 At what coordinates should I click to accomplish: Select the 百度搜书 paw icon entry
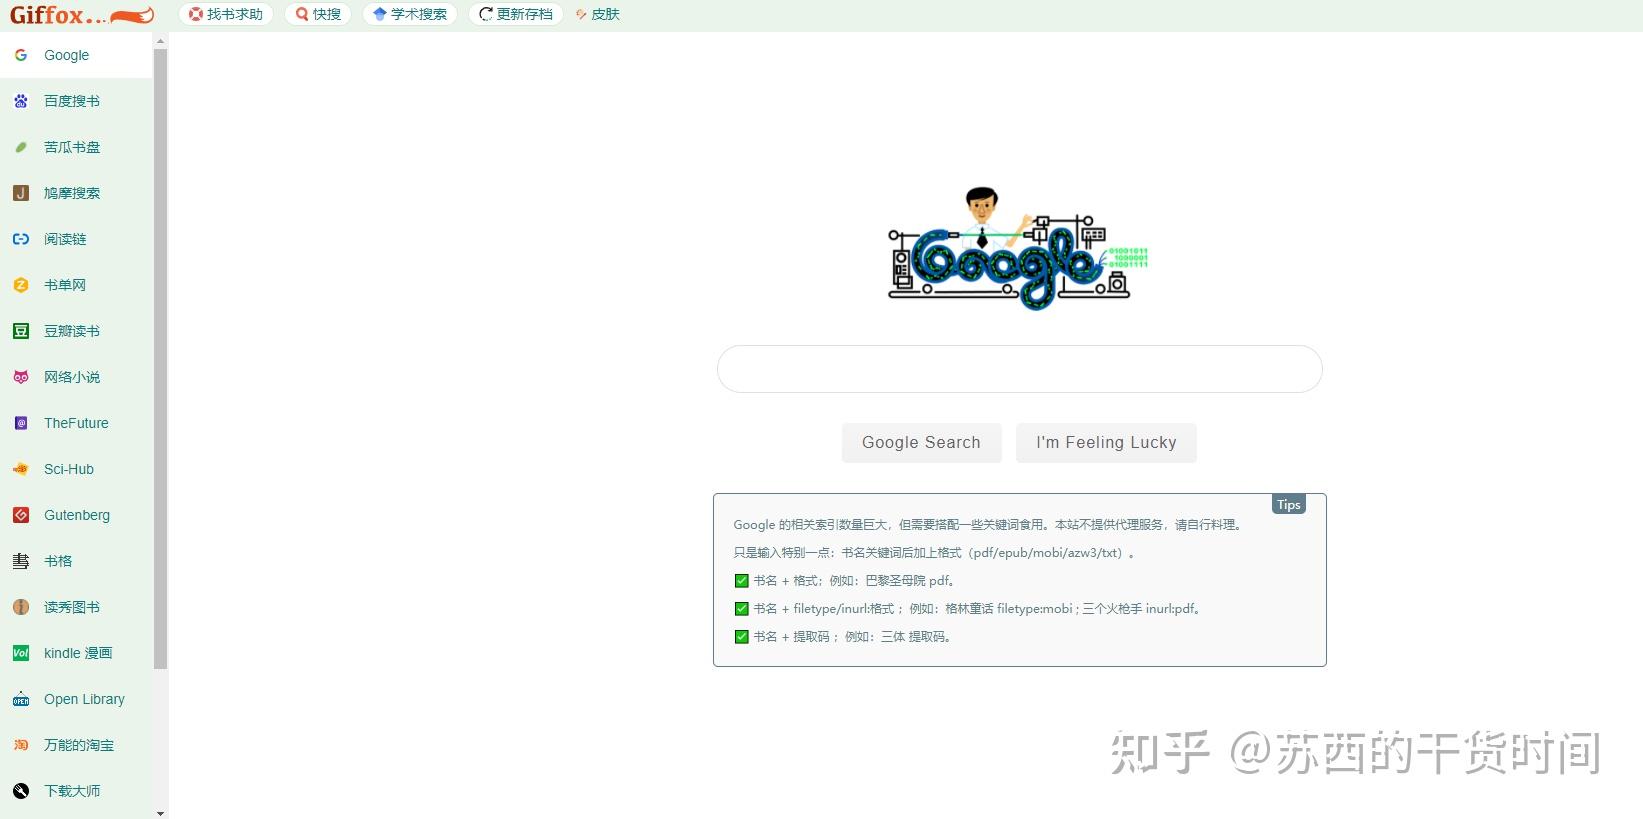(x=76, y=101)
